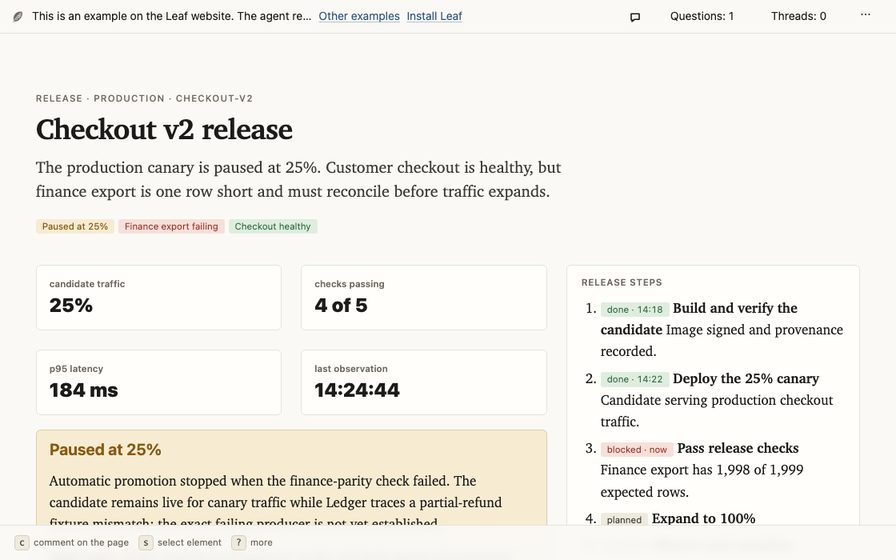Click the Threads: 0 counter
This screenshot has height=560, width=896.
[x=798, y=16]
